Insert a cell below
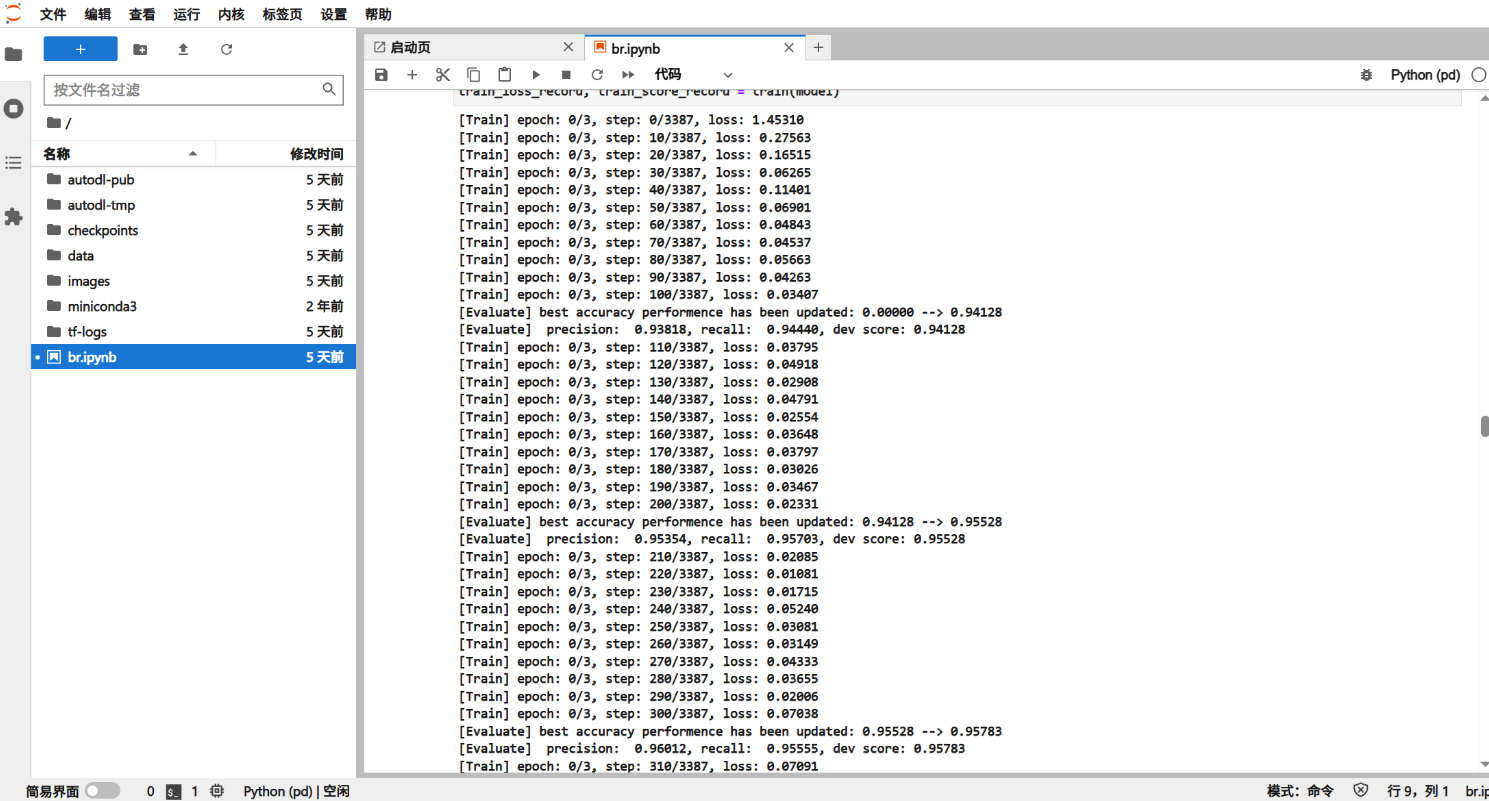Screen dimensions: 1489x801 point(412,75)
